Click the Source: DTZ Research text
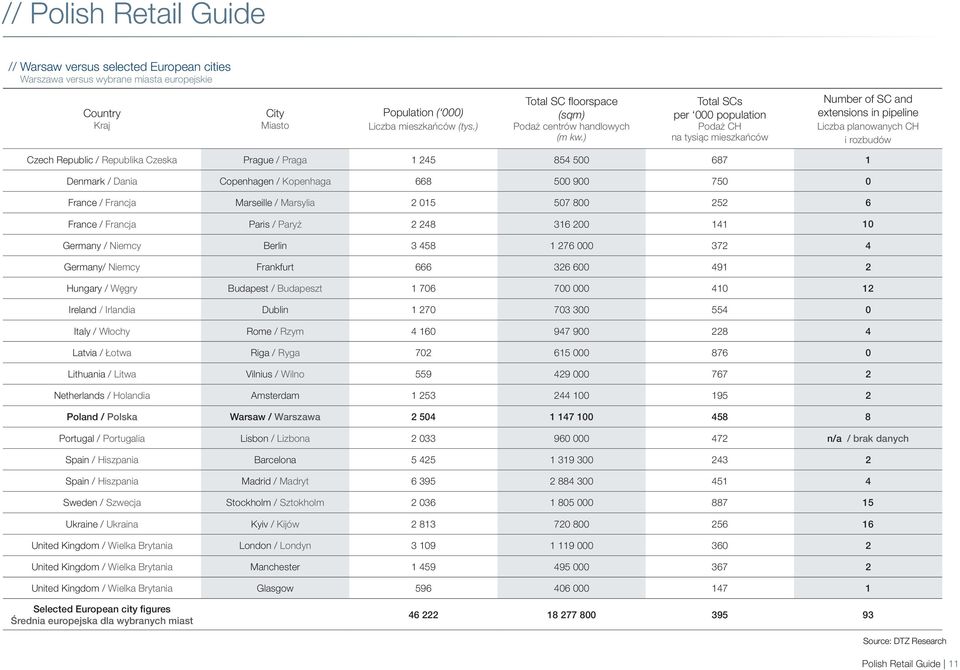Image resolution: width=960 pixels, height=670 pixels. [904, 641]
